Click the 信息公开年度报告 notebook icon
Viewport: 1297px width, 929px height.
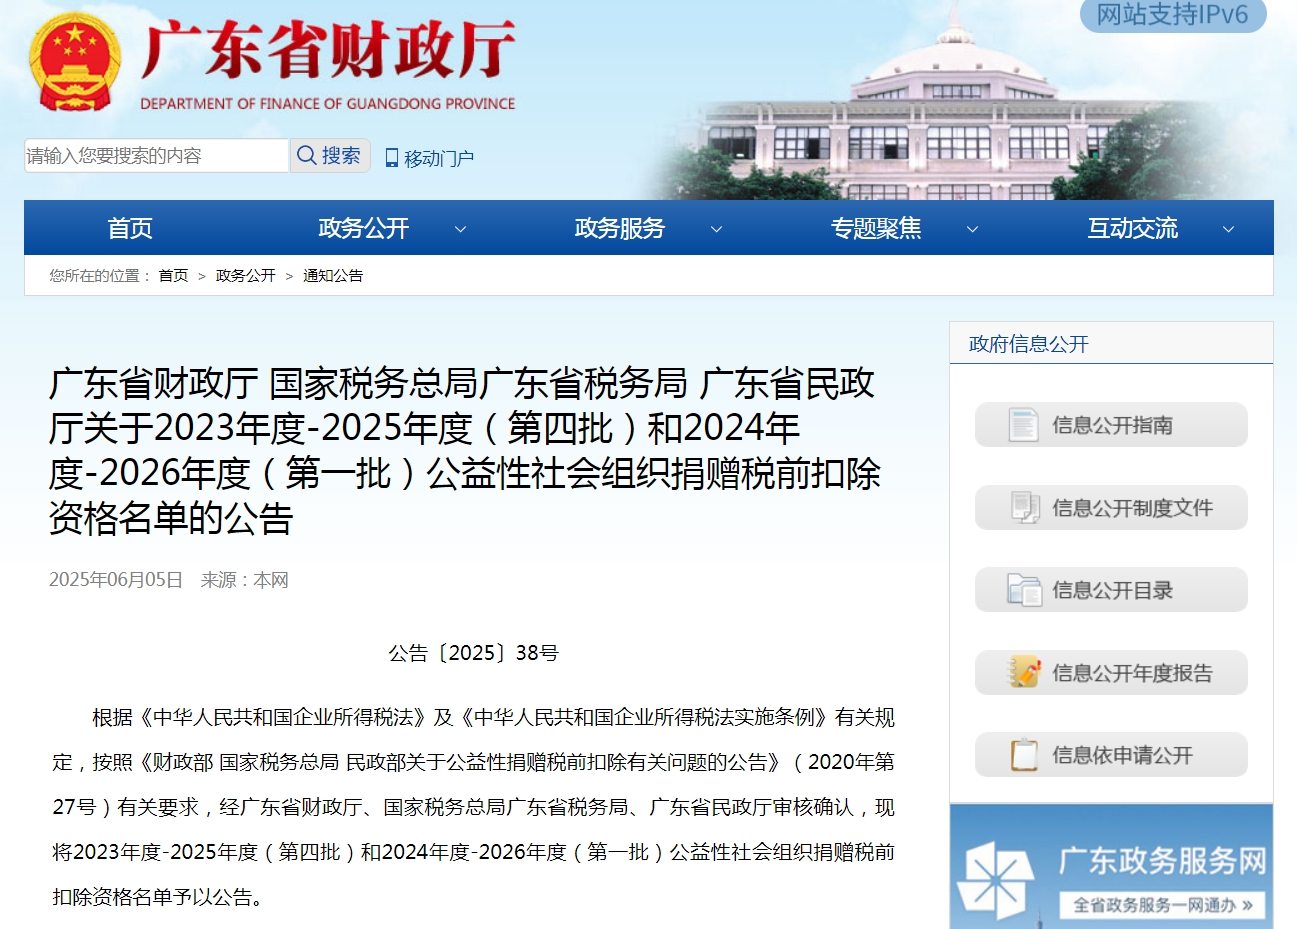click(1023, 673)
